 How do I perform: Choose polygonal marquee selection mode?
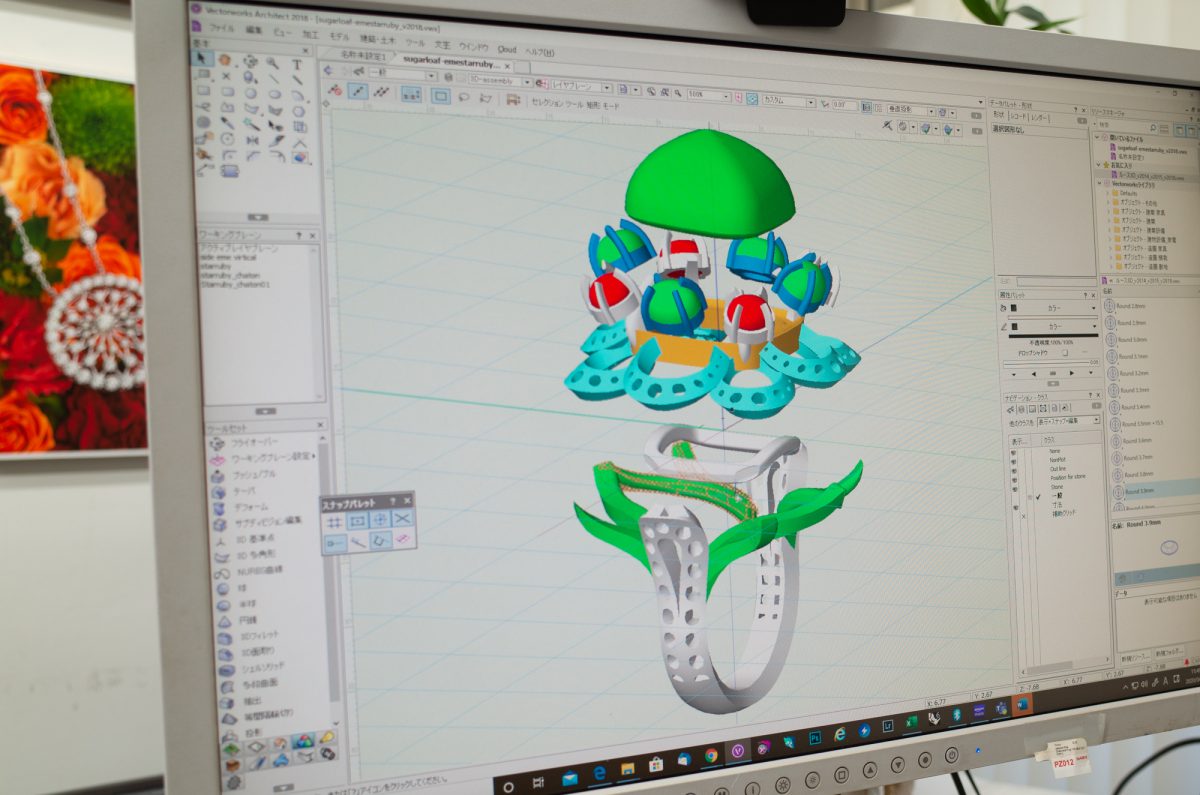486,98
